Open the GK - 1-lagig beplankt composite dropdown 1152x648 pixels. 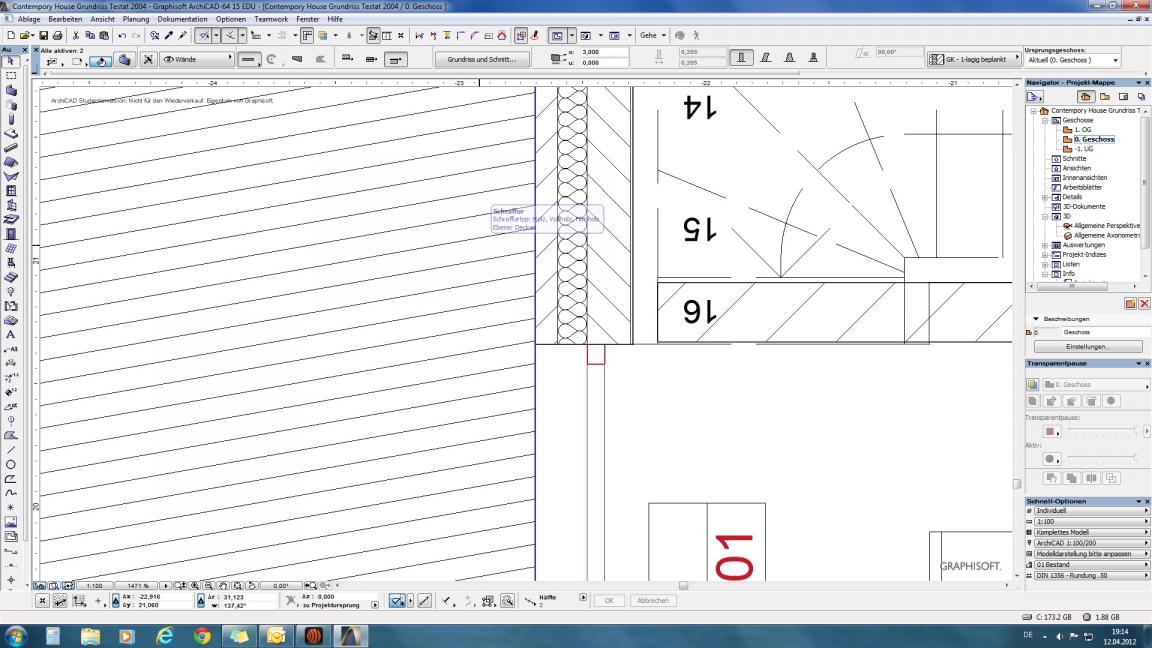(x=973, y=60)
